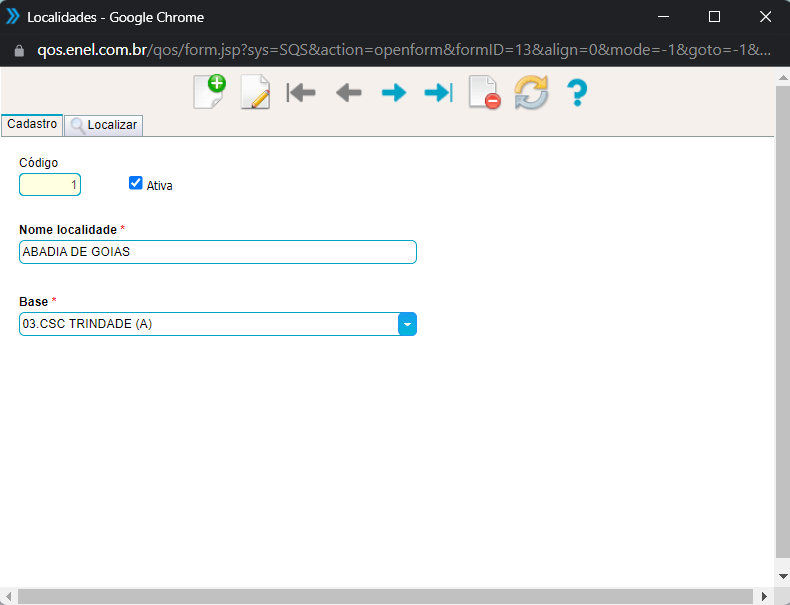Click the Base combo box showing 03.CSC TRINDADE
790x605 pixels.
[x=208, y=324]
